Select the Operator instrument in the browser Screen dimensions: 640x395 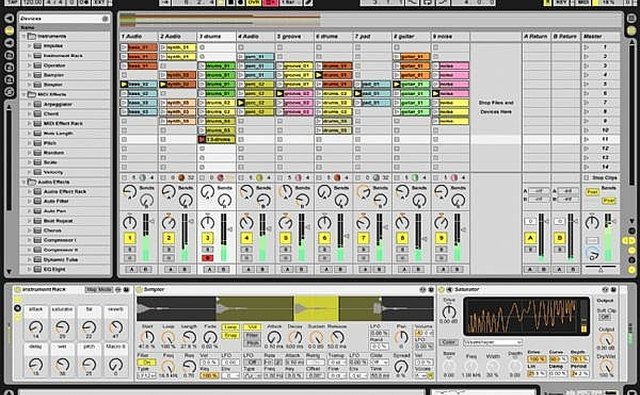tap(54, 65)
